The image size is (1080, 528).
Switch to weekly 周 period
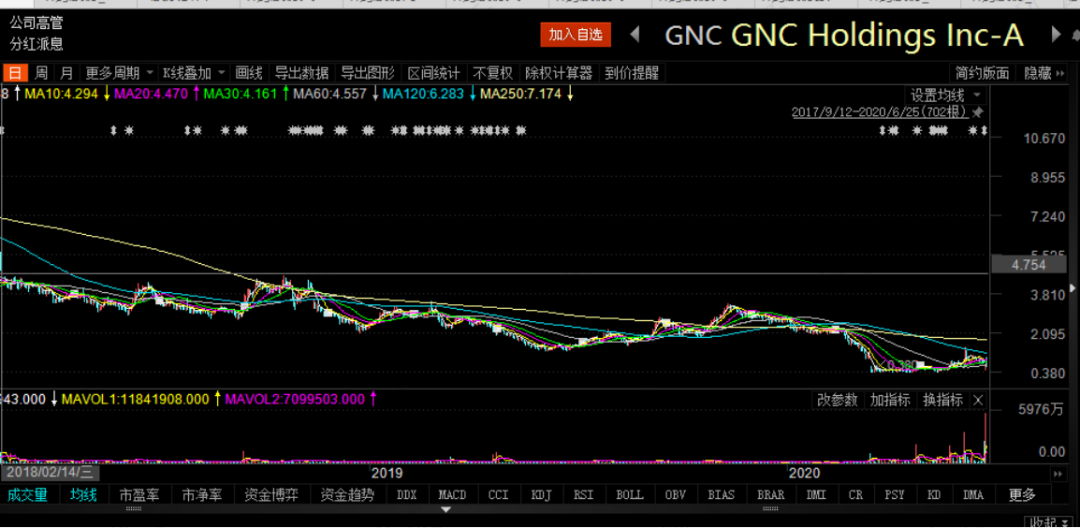(x=41, y=73)
